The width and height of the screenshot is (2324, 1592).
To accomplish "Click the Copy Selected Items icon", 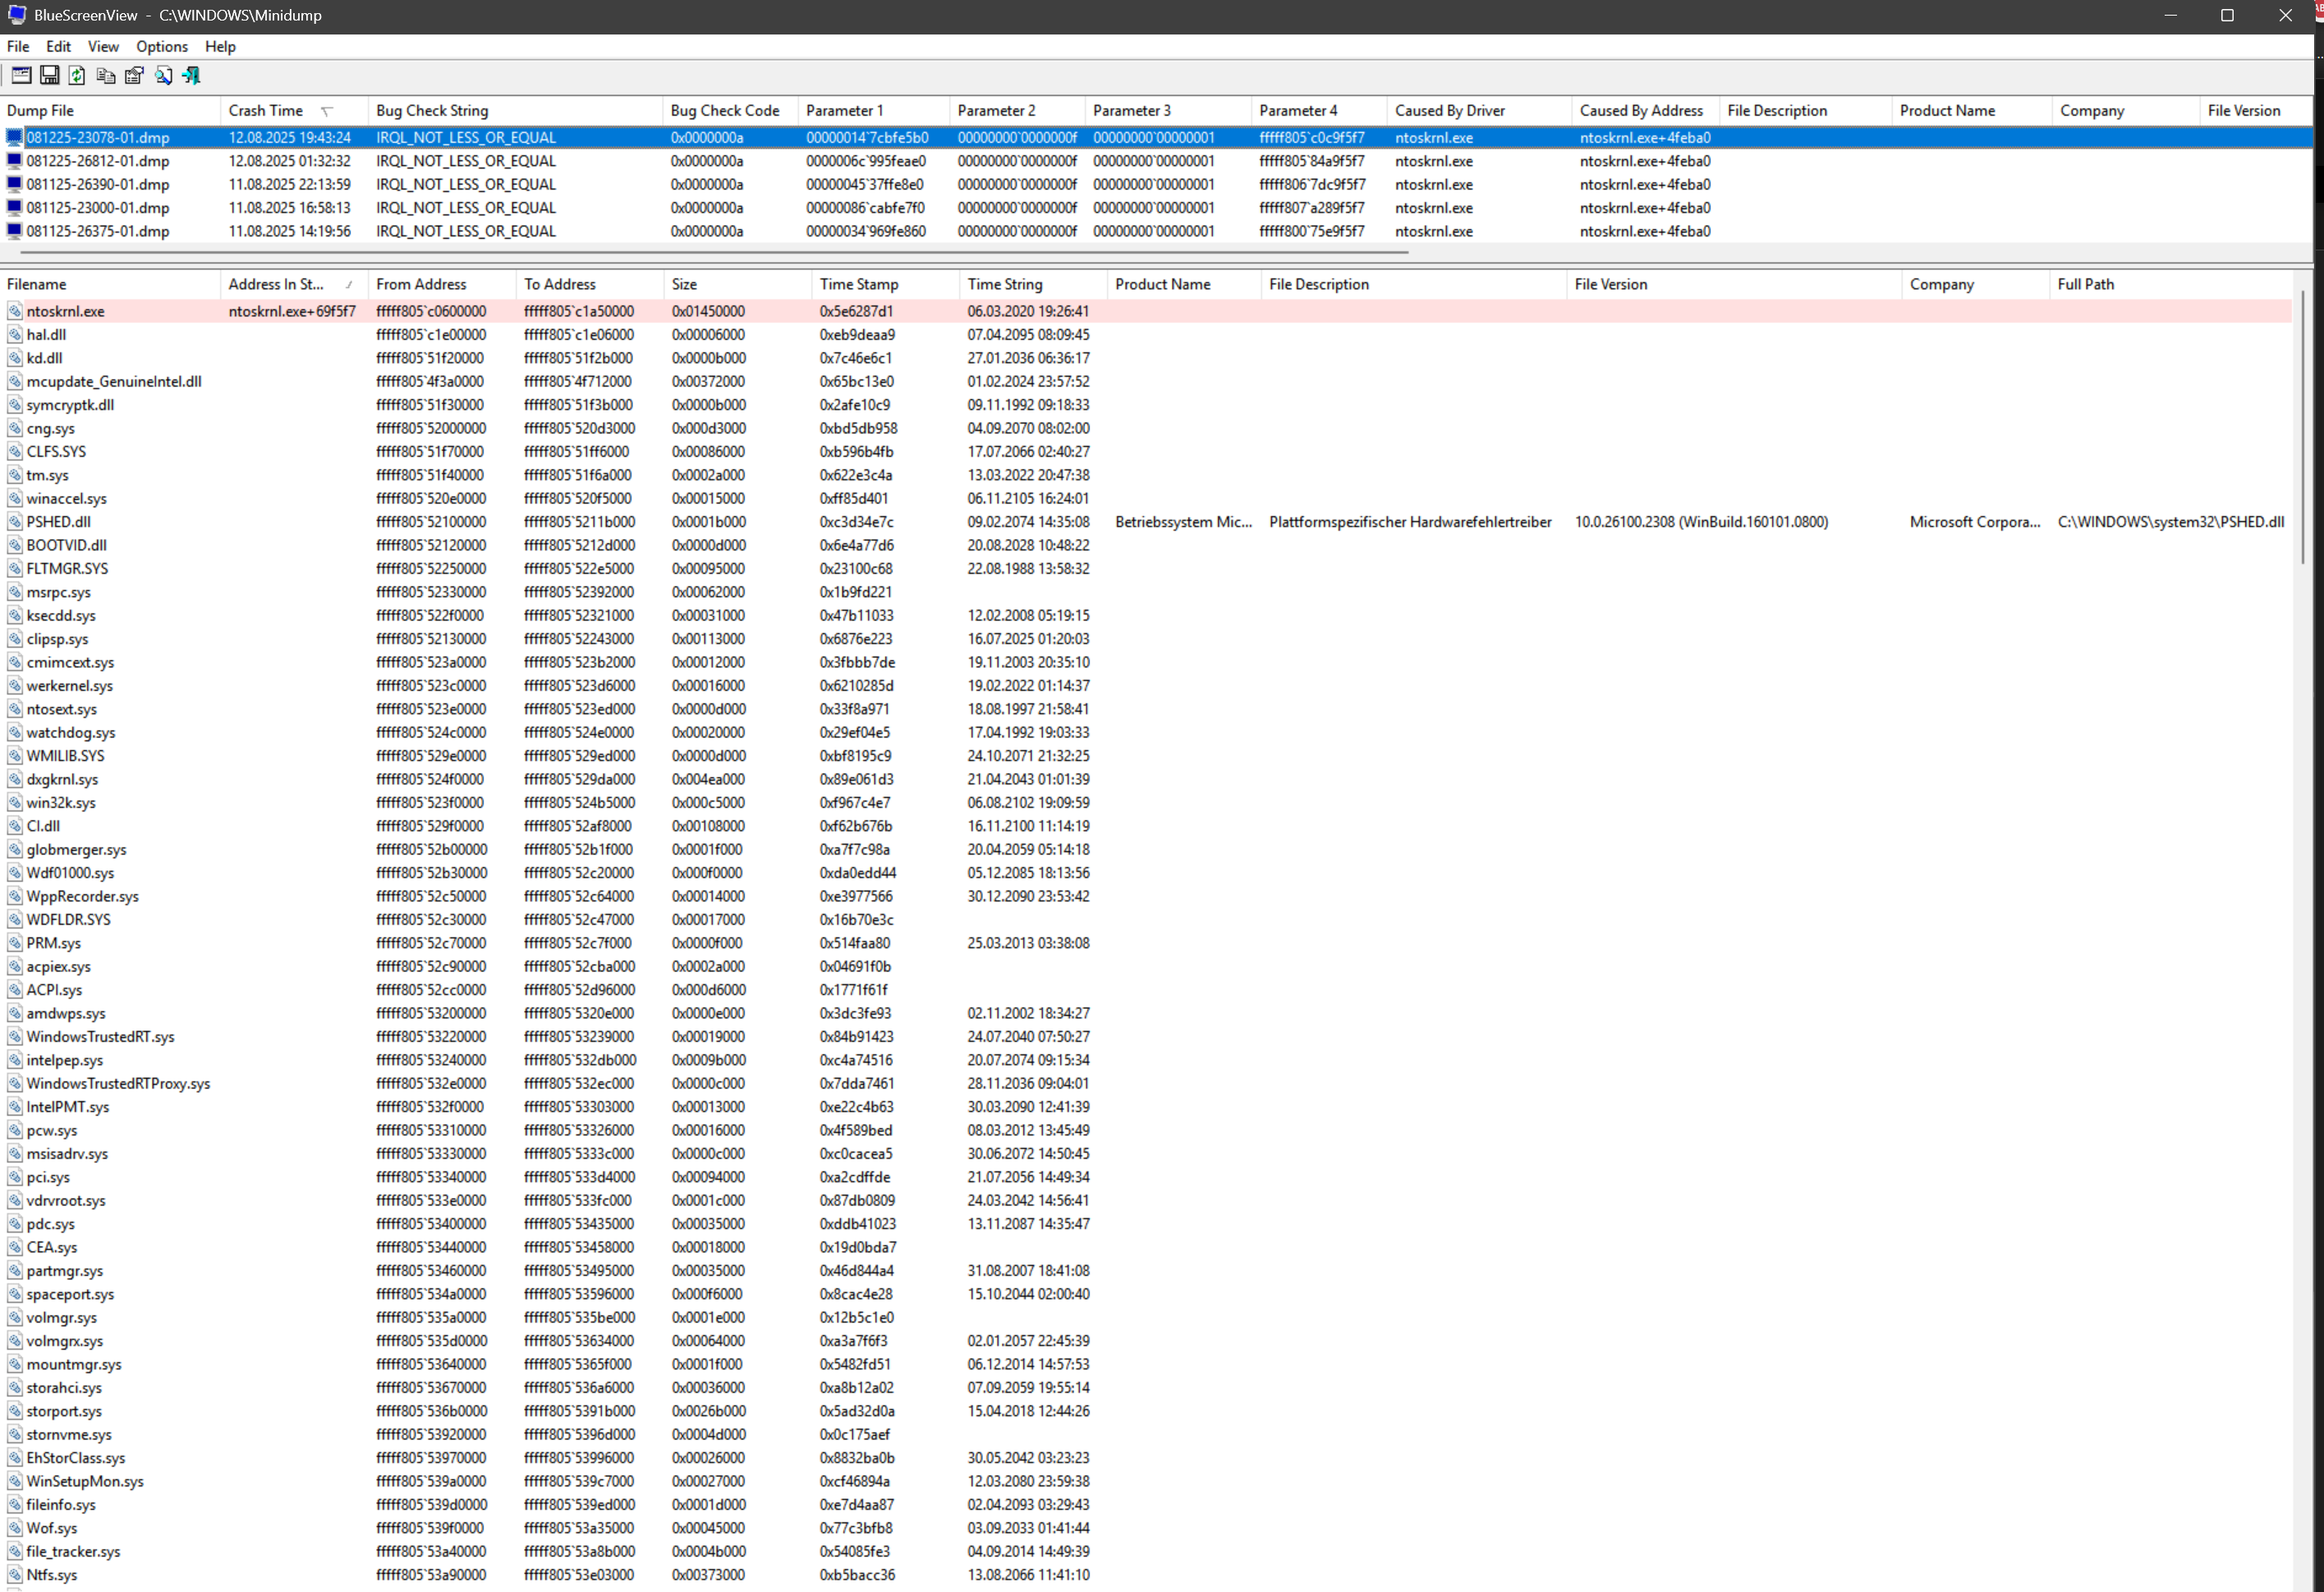I will coord(106,75).
